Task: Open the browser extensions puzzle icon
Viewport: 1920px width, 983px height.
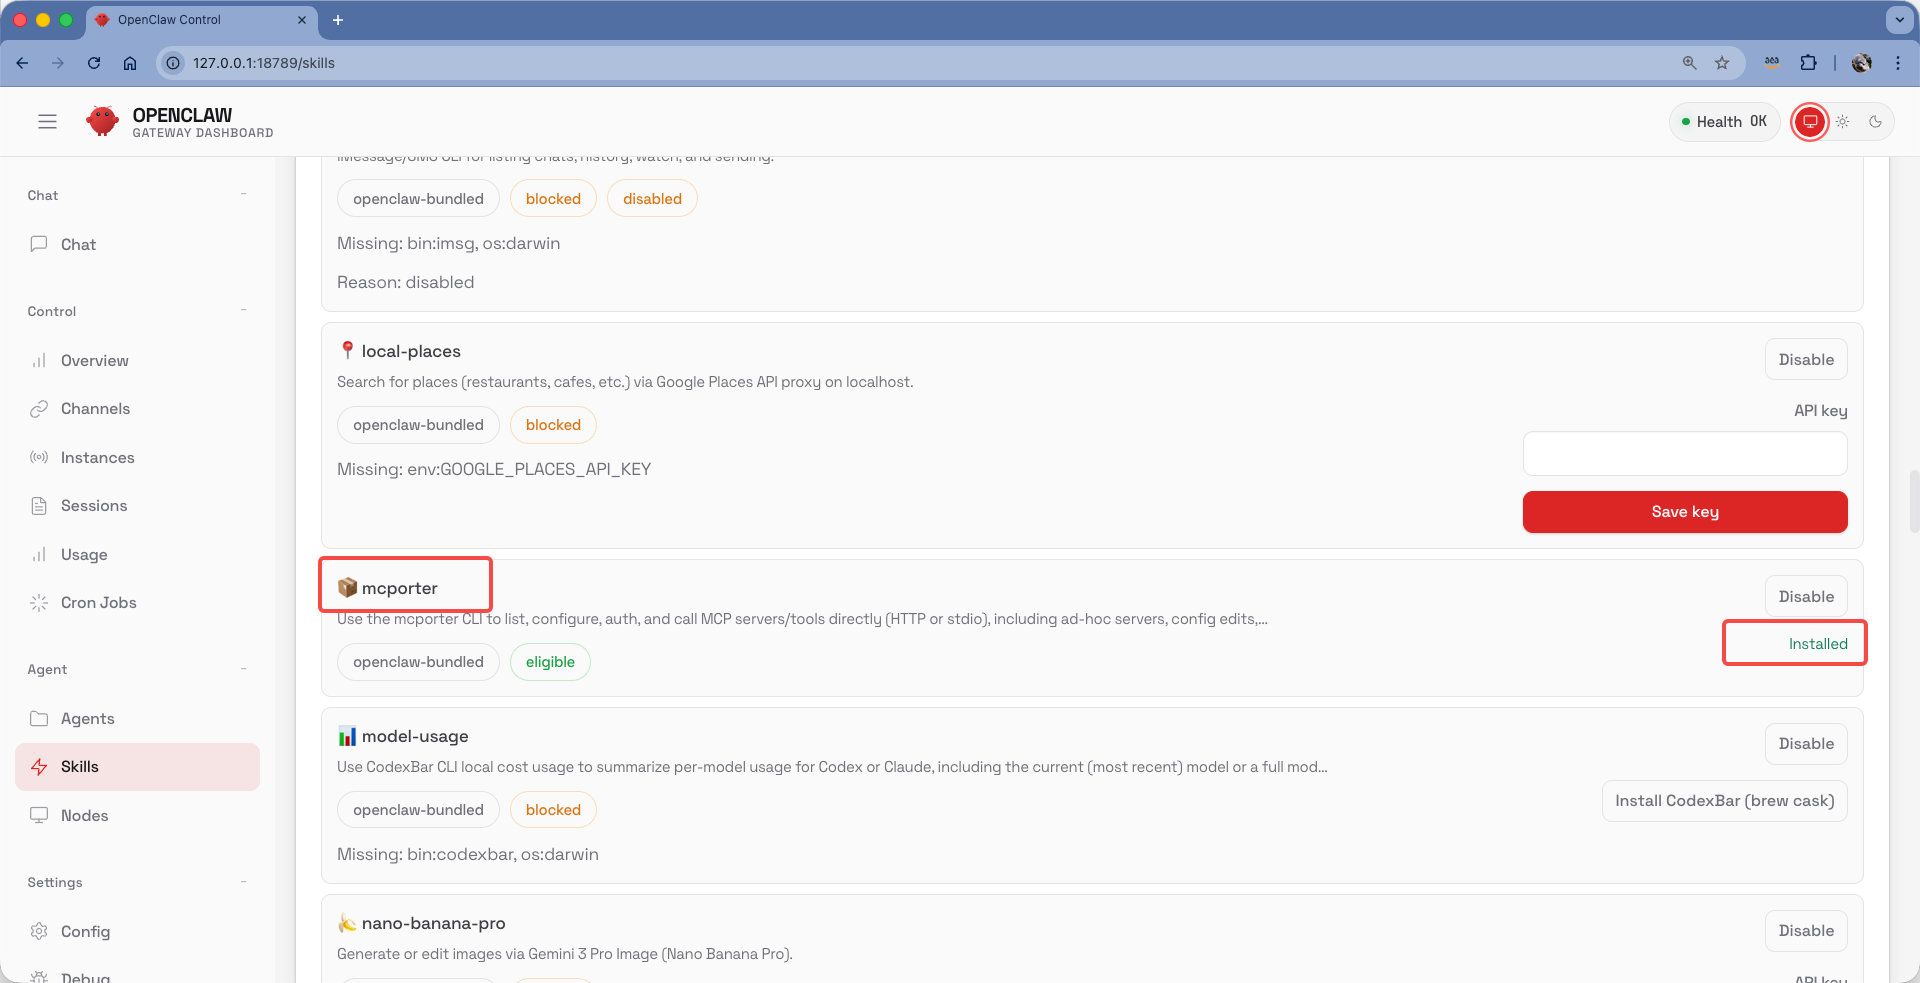Action: coord(1808,63)
